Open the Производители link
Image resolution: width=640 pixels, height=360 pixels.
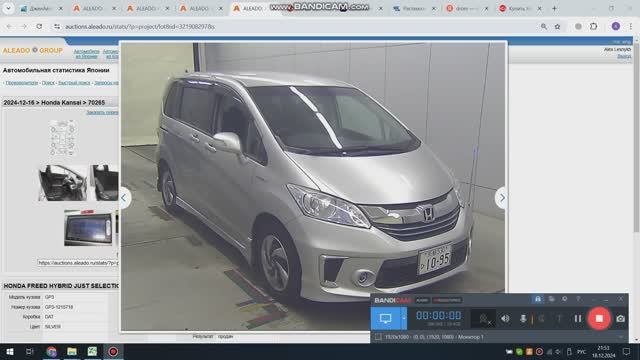[x=21, y=83]
